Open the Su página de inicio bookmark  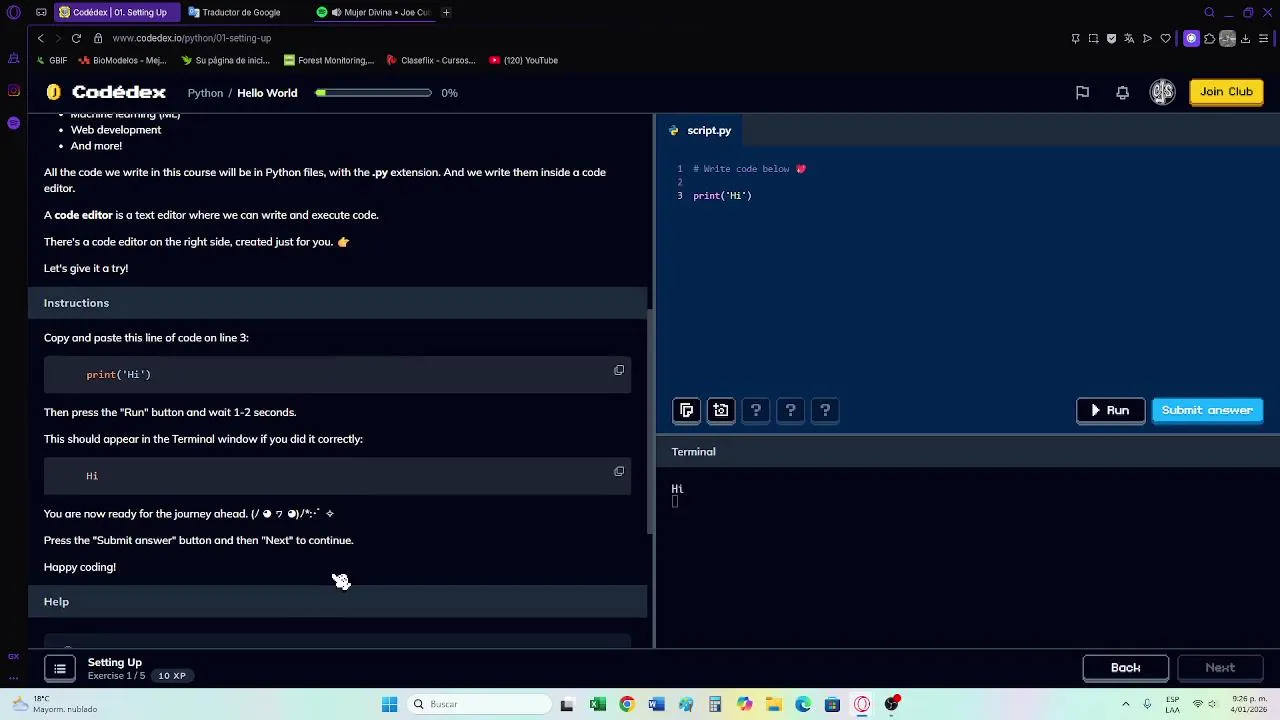[225, 60]
